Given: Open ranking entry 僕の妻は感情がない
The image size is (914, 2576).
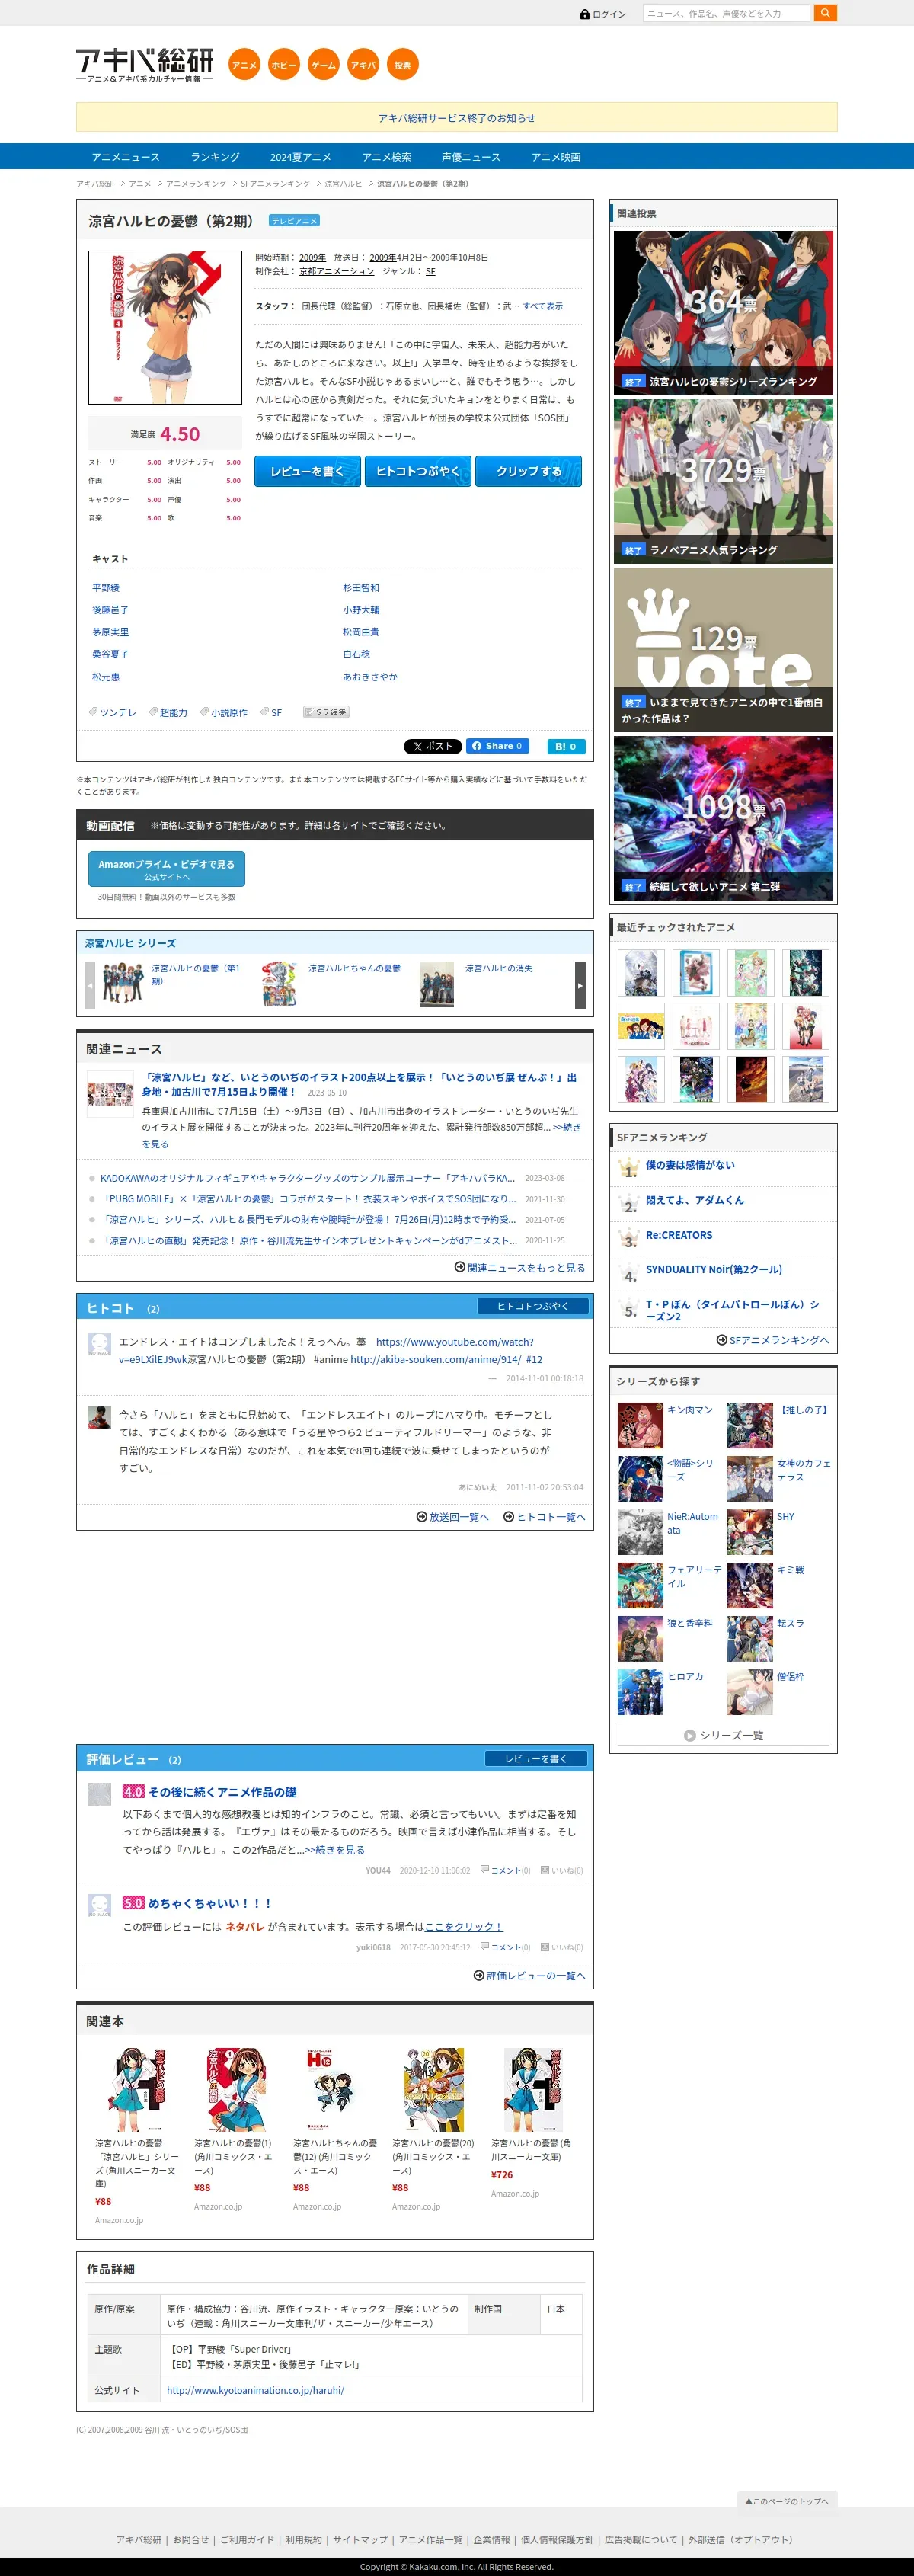Looking at the screenshot, I should 690,1165.
